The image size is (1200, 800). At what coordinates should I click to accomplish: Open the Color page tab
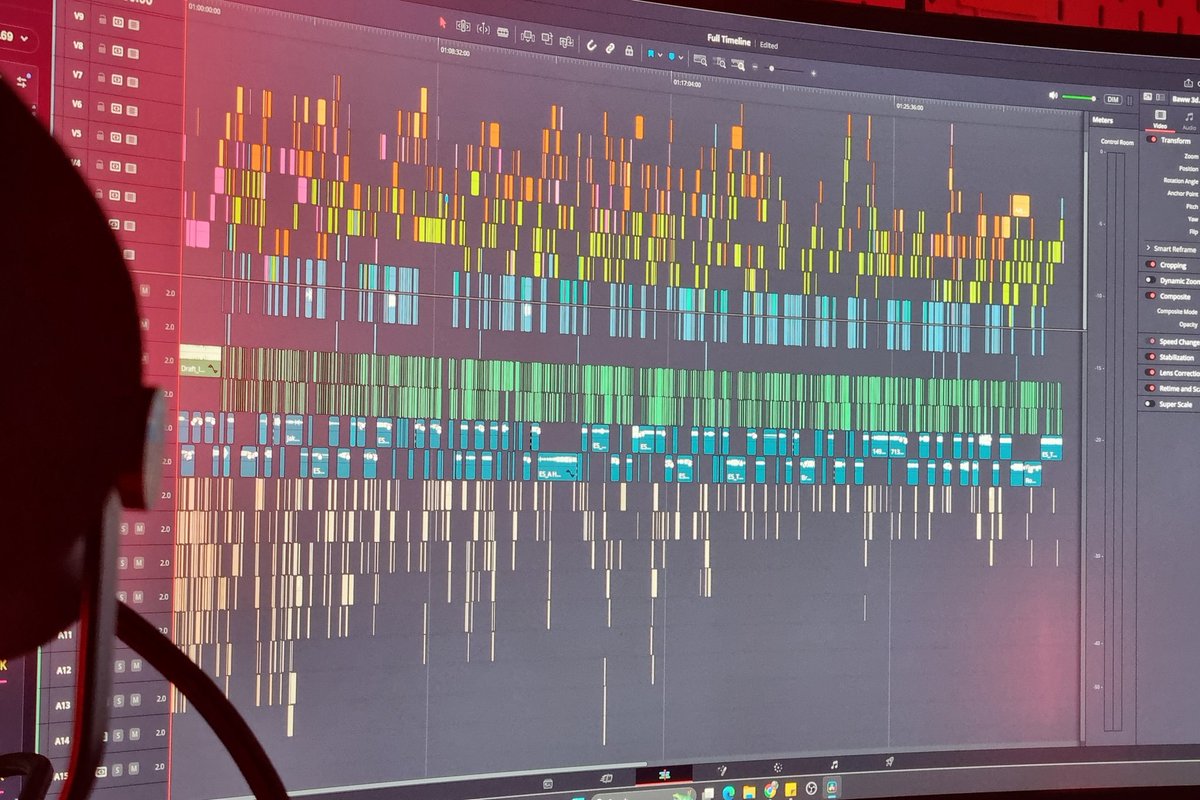[x=778, y=767]
